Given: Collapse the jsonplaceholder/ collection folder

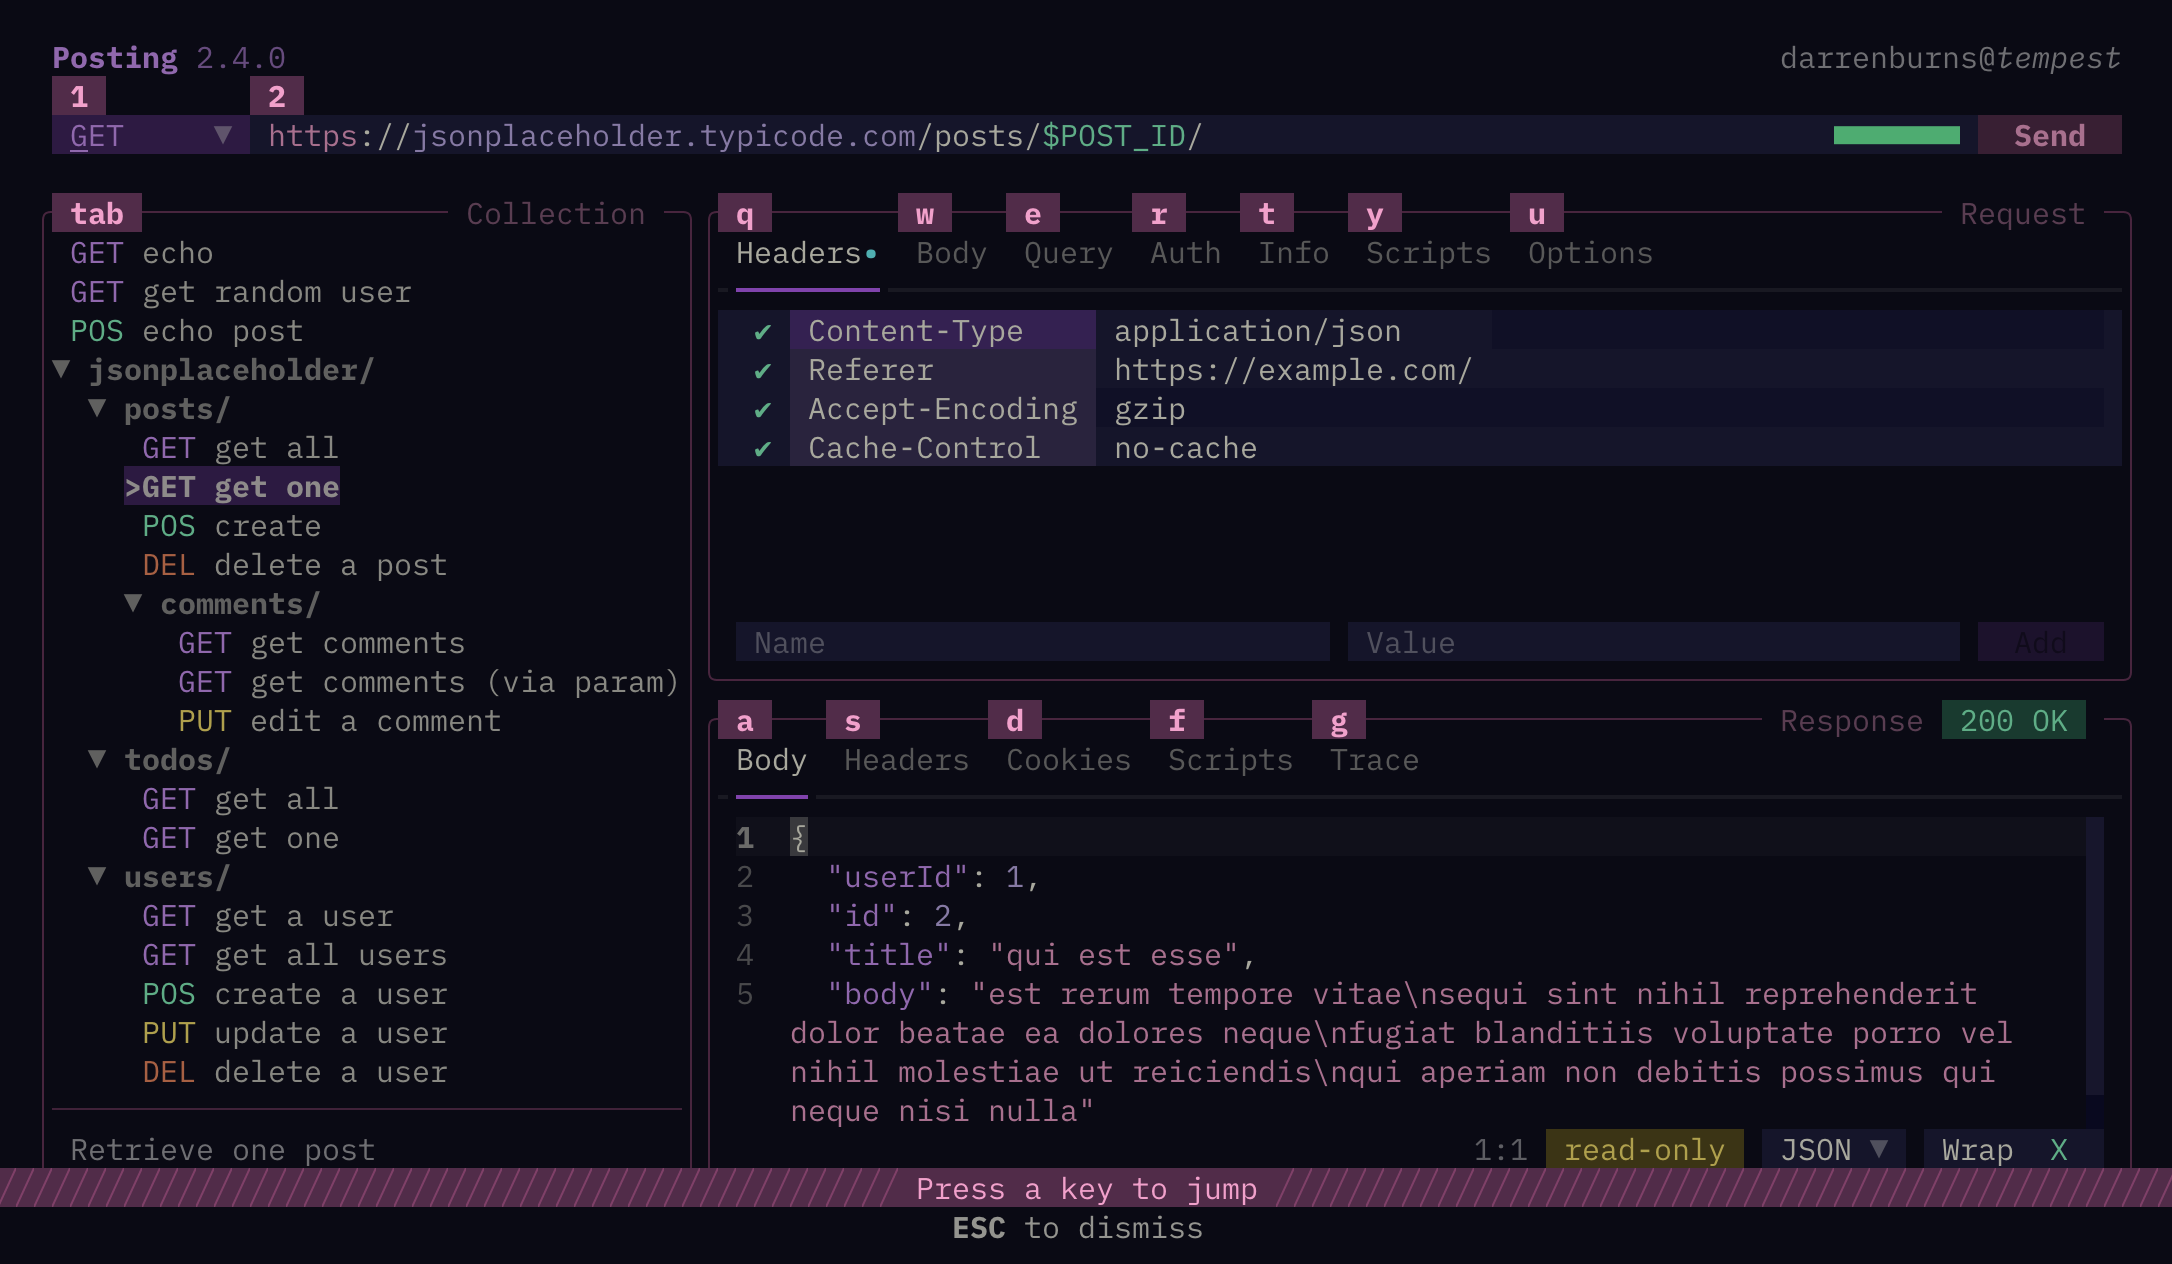Looking at the screenshot, I should (x=60, y=369).
